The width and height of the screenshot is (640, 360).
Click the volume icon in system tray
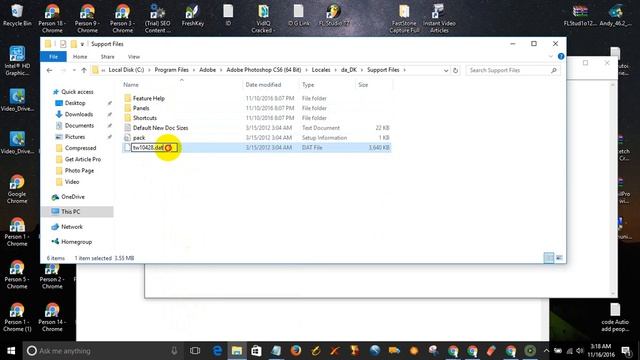[580, 351]
